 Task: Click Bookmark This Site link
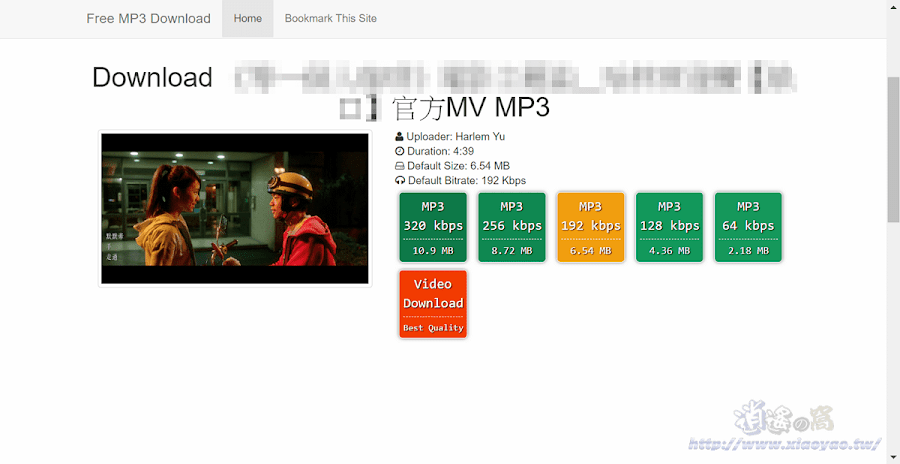pos(331,18)
